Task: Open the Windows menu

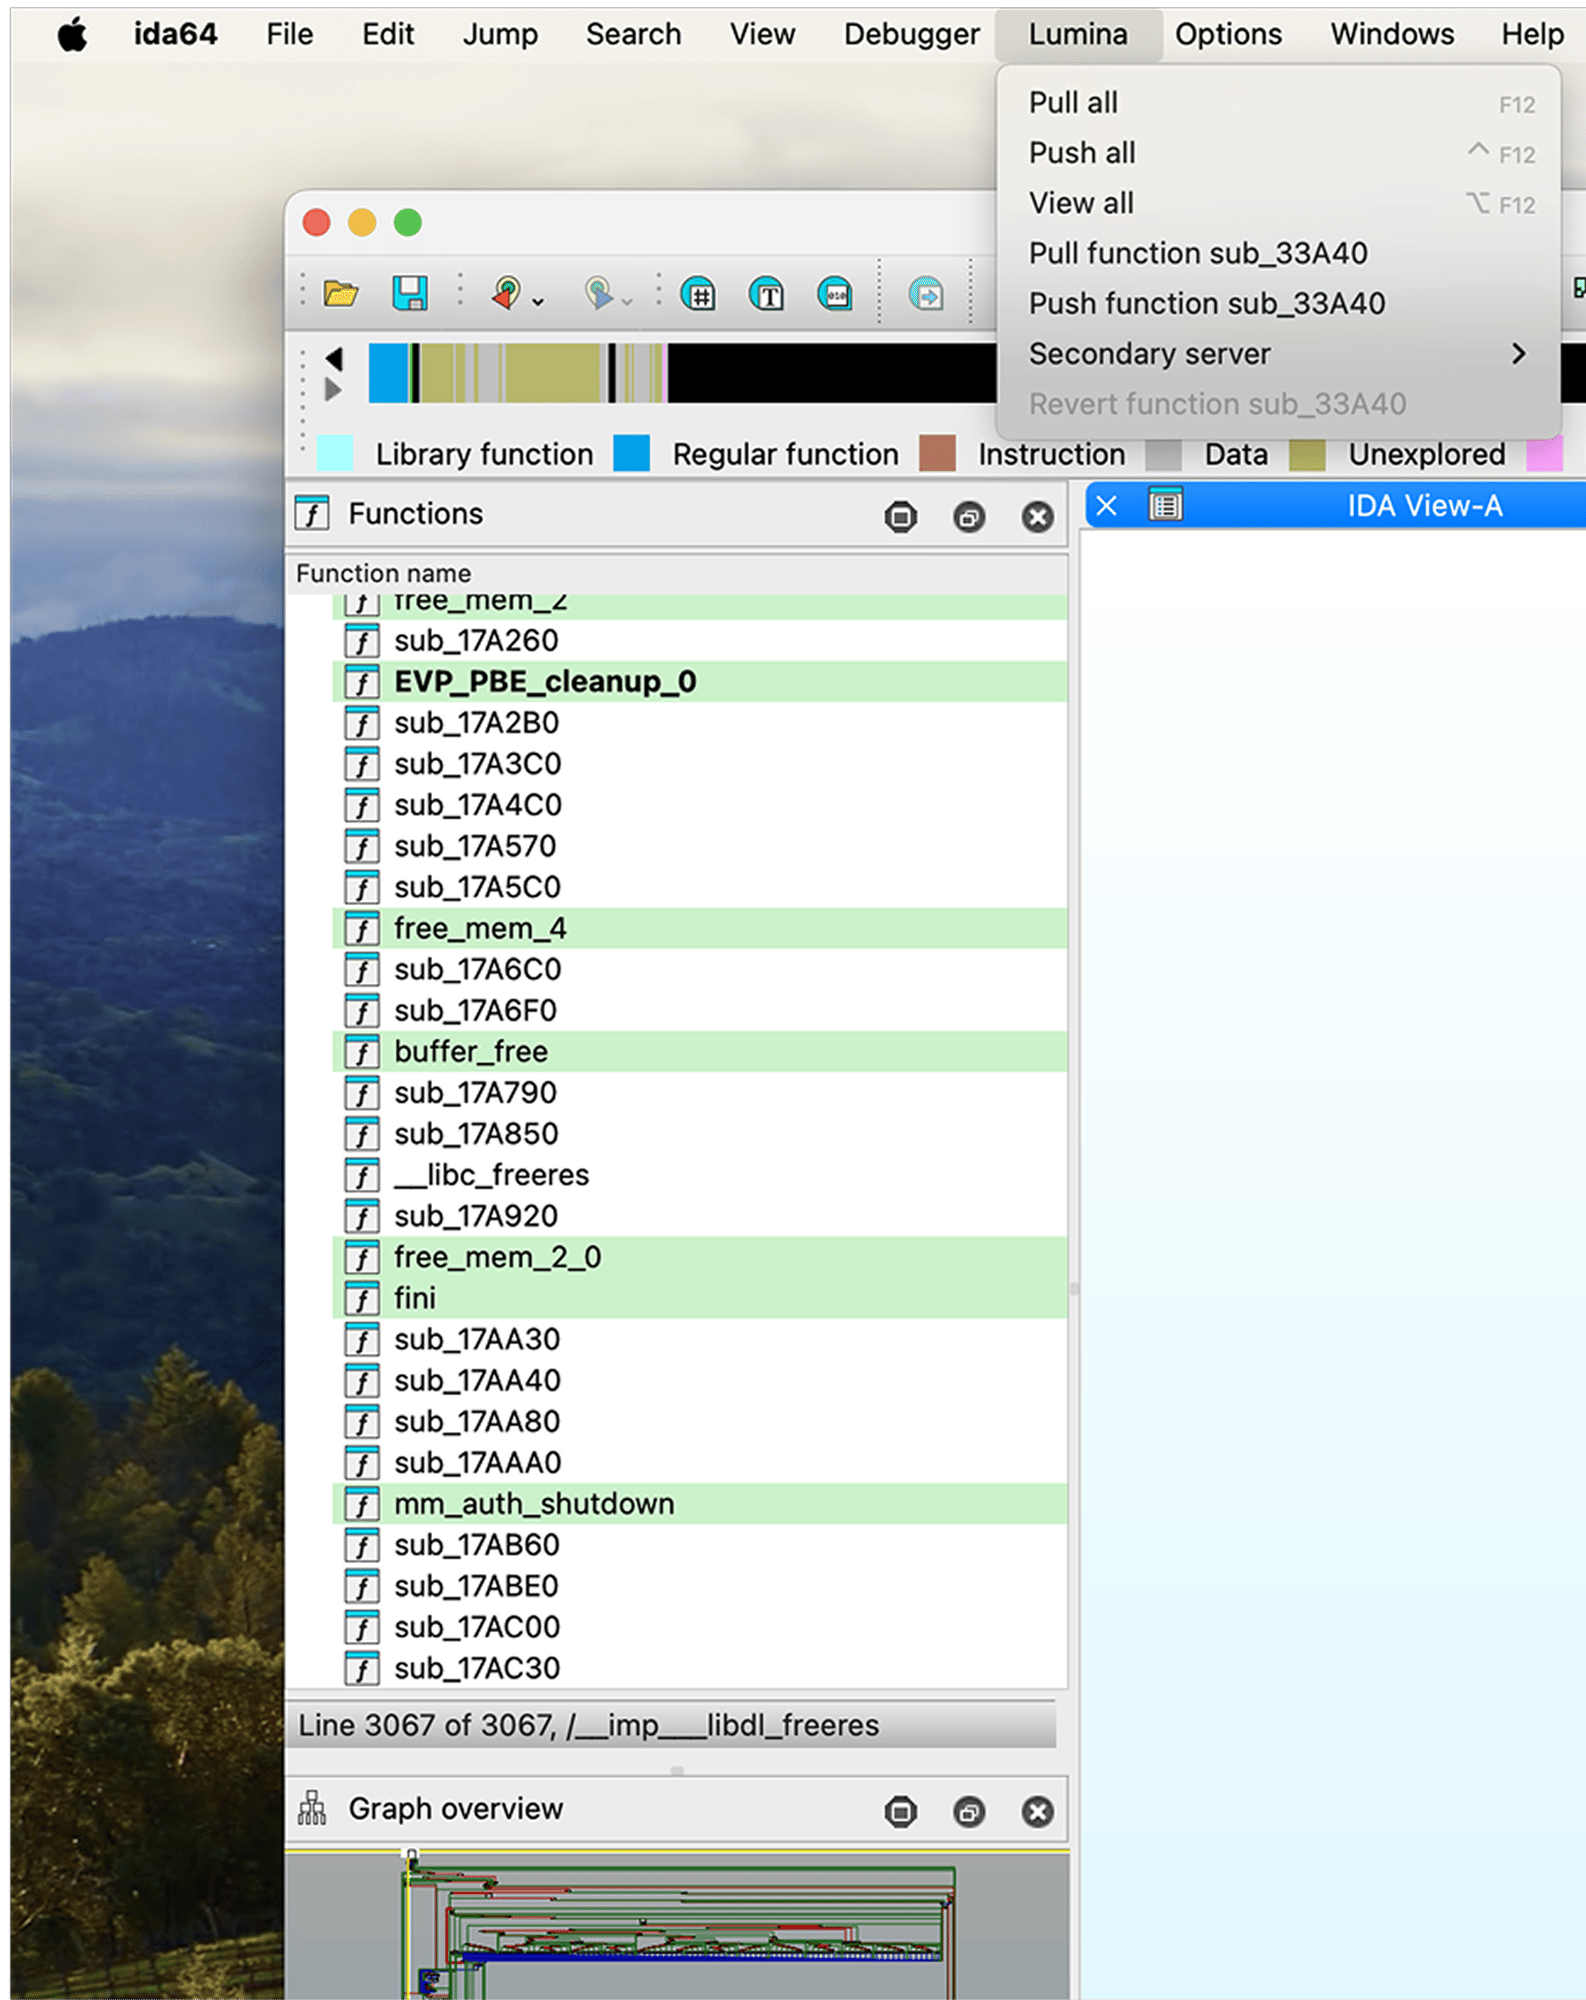Action: click(x=1392, y=34)
